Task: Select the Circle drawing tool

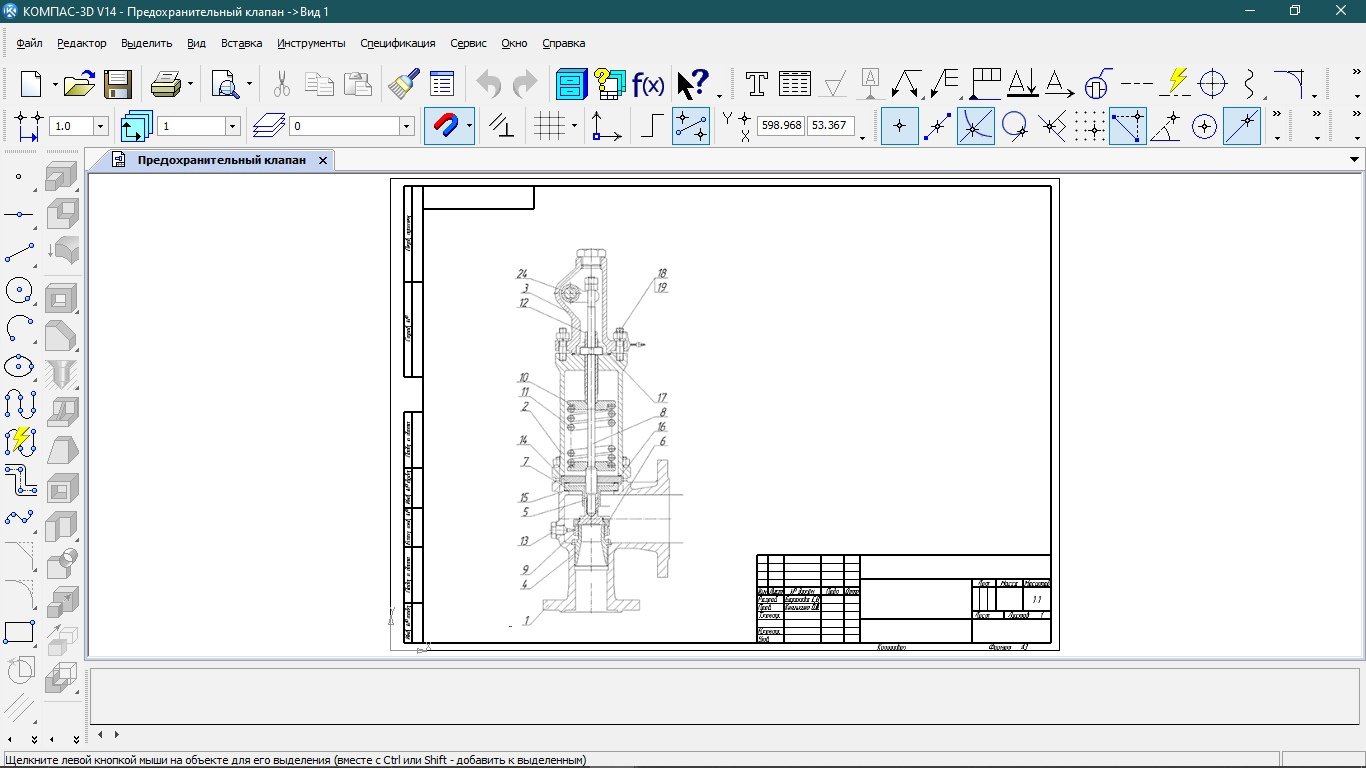Action: (x=19, y=291)
